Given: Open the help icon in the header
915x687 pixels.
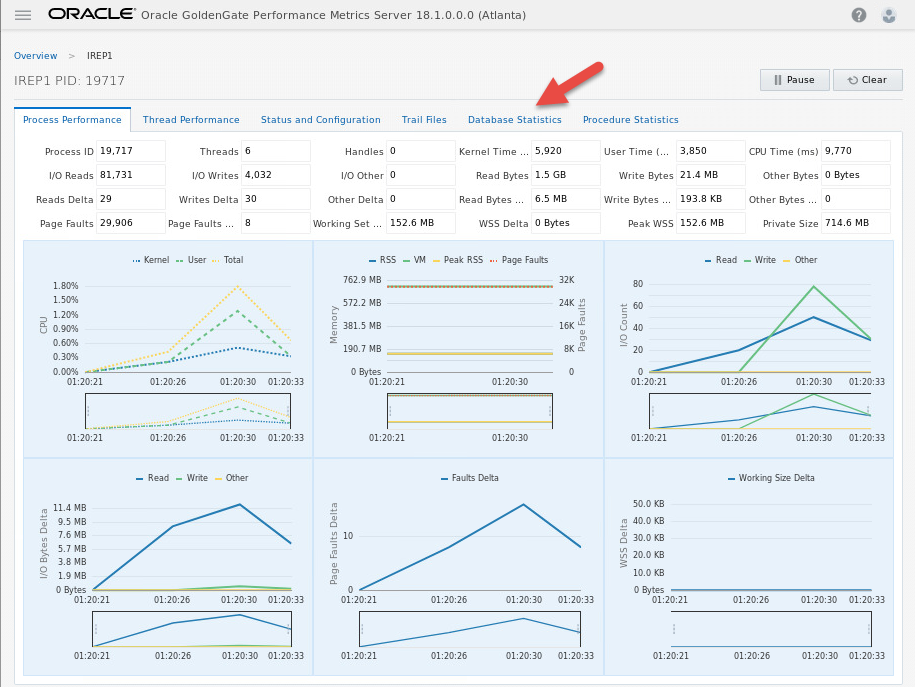Looking at the screenshot, I should point(858,15).
